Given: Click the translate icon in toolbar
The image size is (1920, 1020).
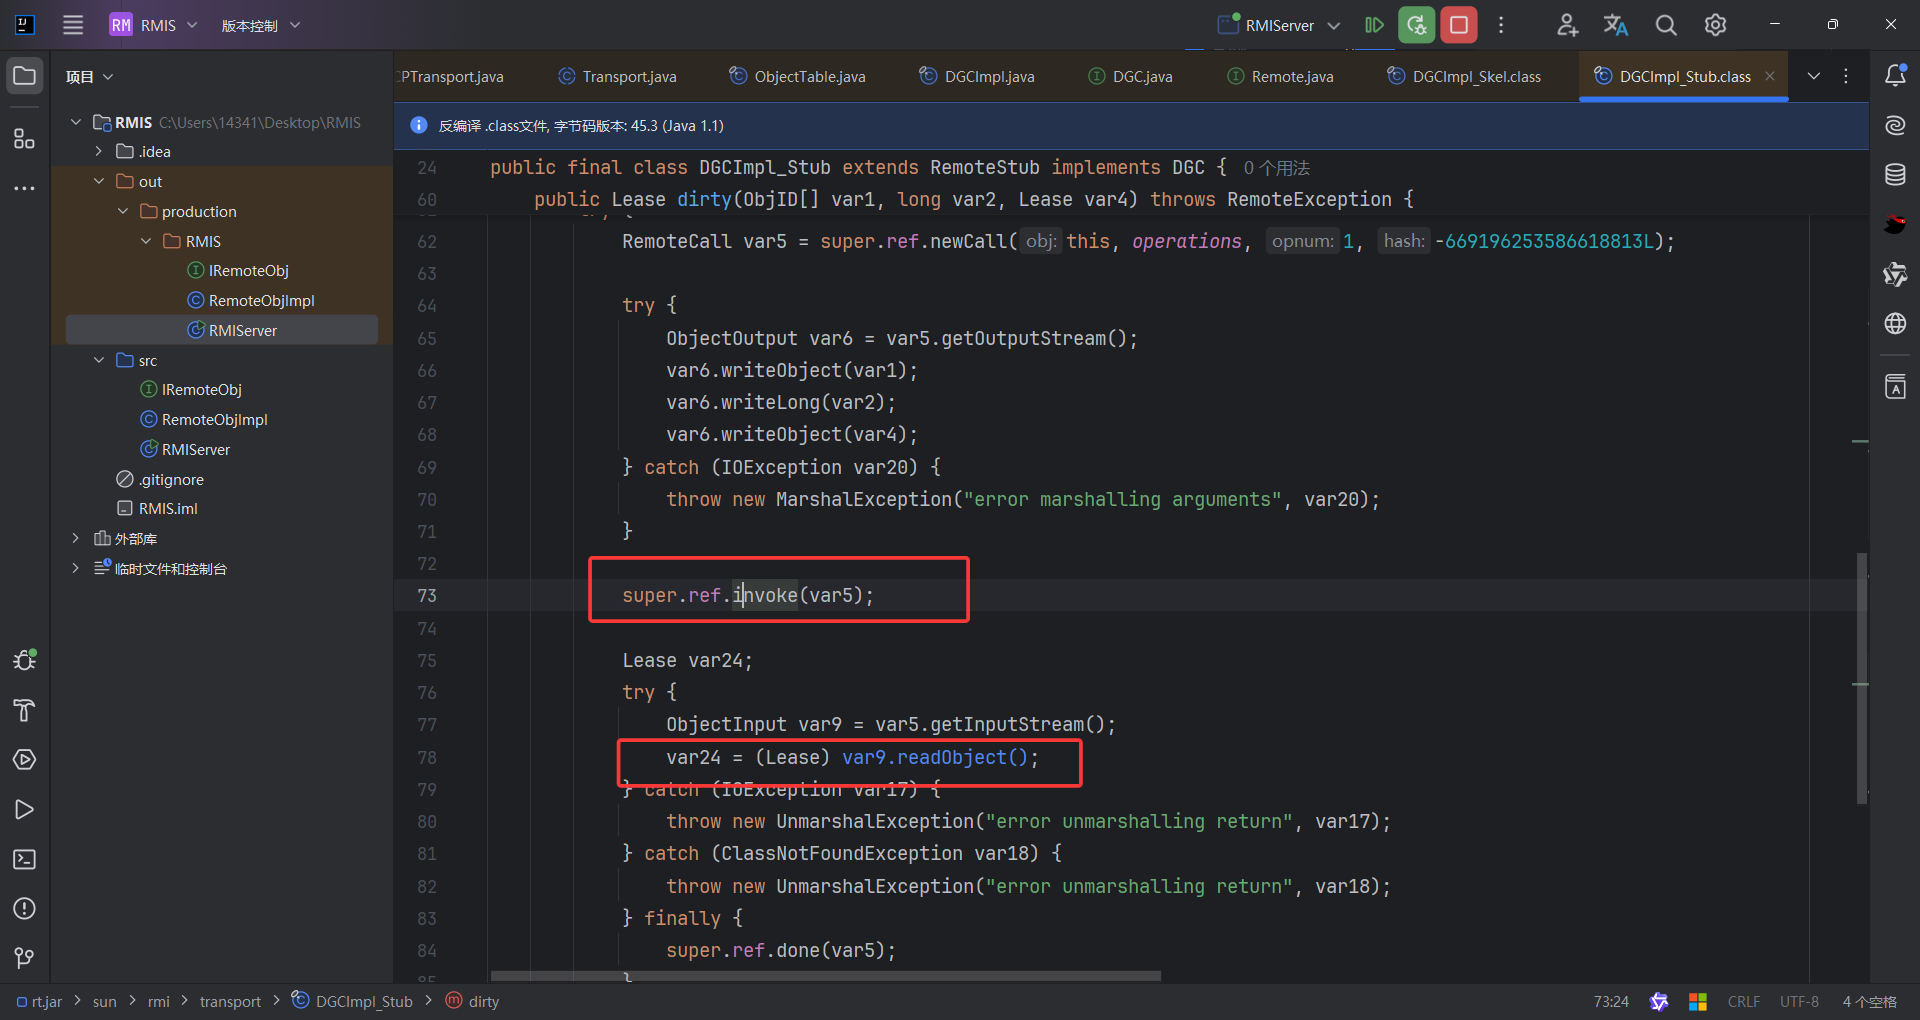Looking at the screenshot, I should (x=1616, y=25).
